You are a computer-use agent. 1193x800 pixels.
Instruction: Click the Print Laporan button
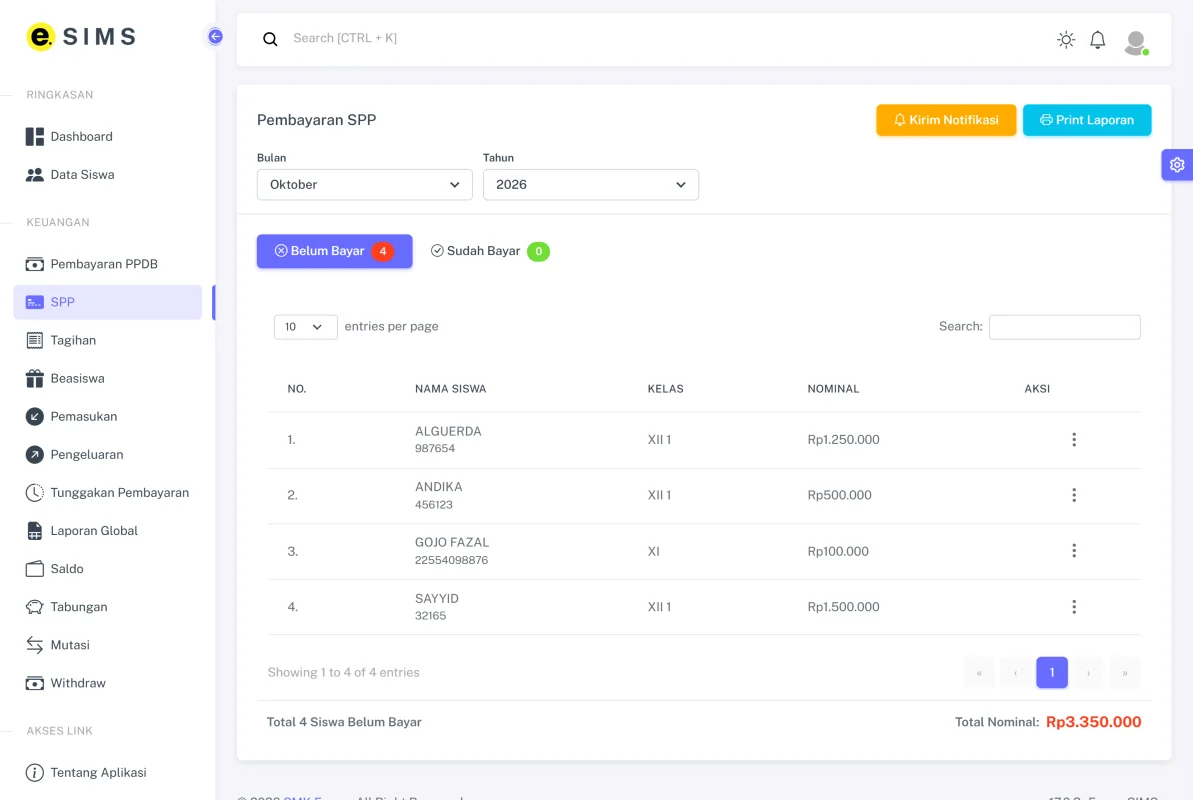[1086, 120]
